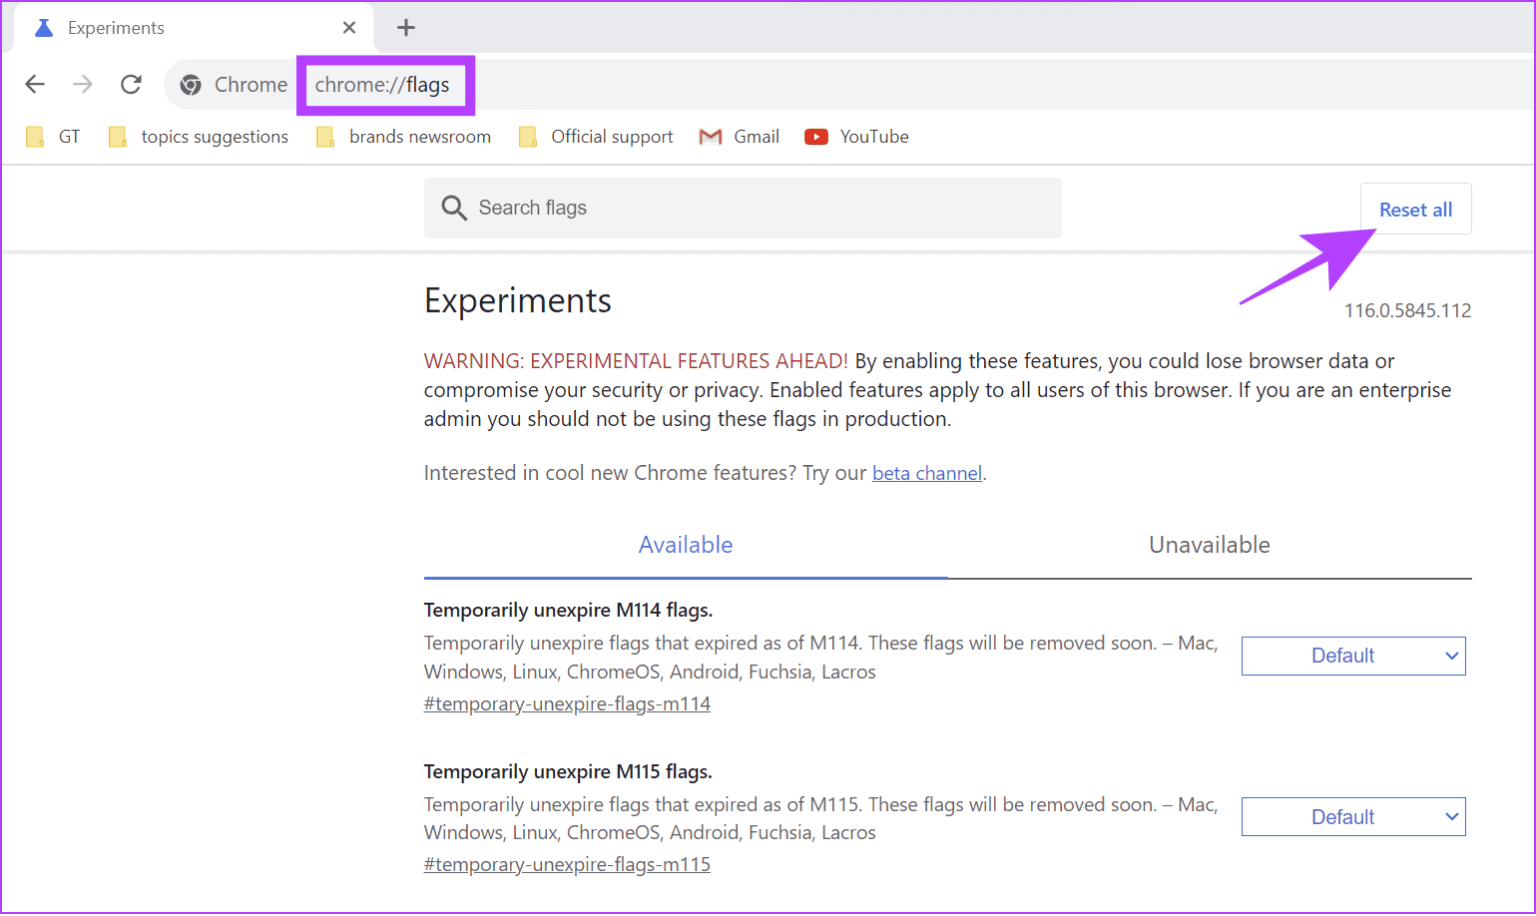Viewport: 1536px width, 916px height.
Task: Open the temporary-unexpire-flags-m115 link
Action: click(x=567, y=864)
